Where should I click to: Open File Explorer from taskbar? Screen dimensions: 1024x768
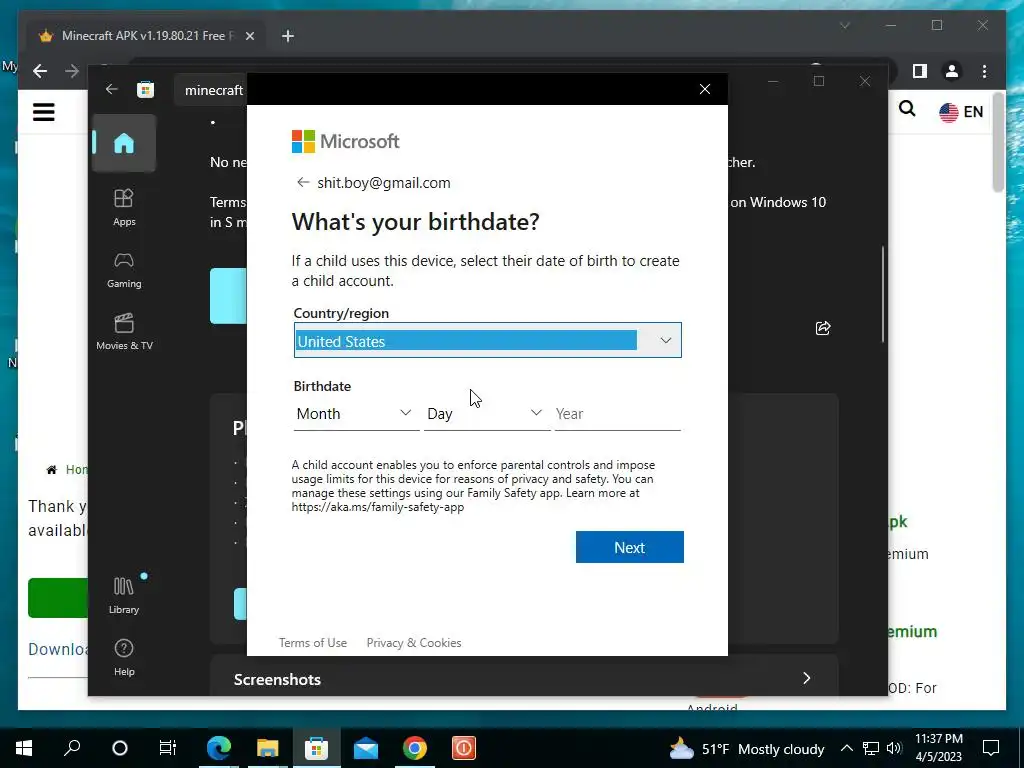[268, 748]
